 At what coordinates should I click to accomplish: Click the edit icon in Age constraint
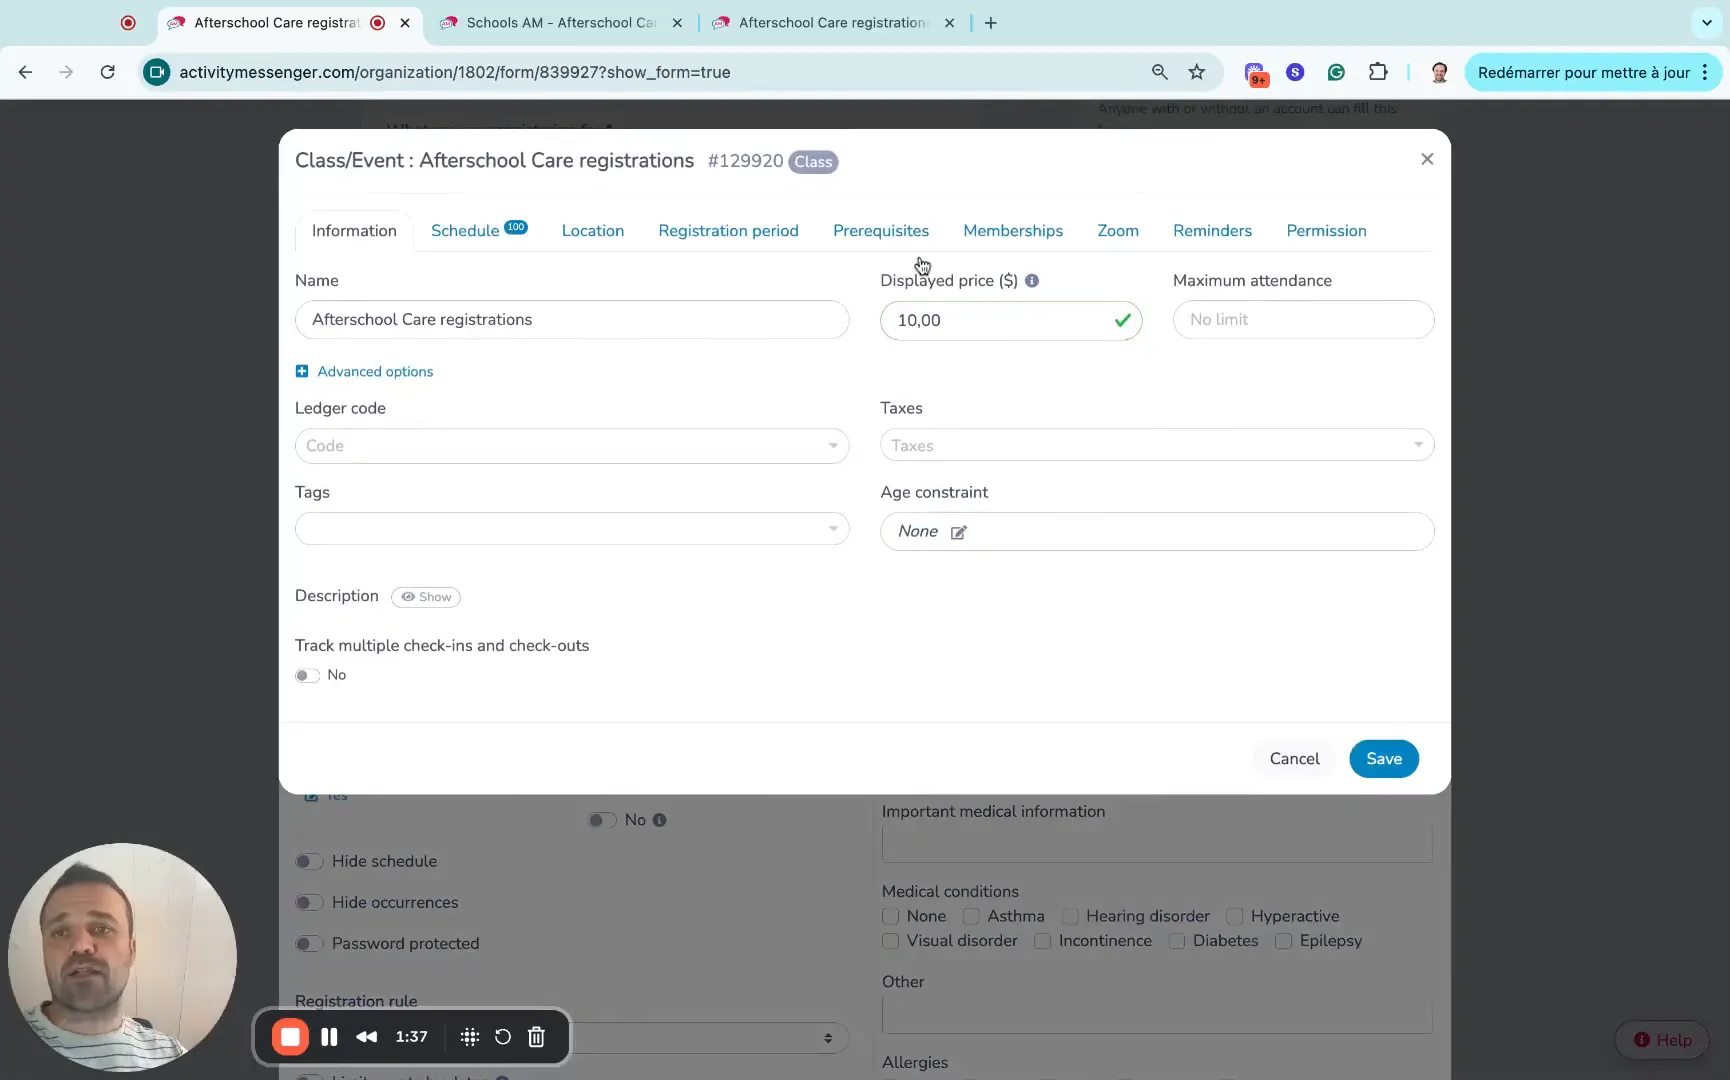coord(958,532)
